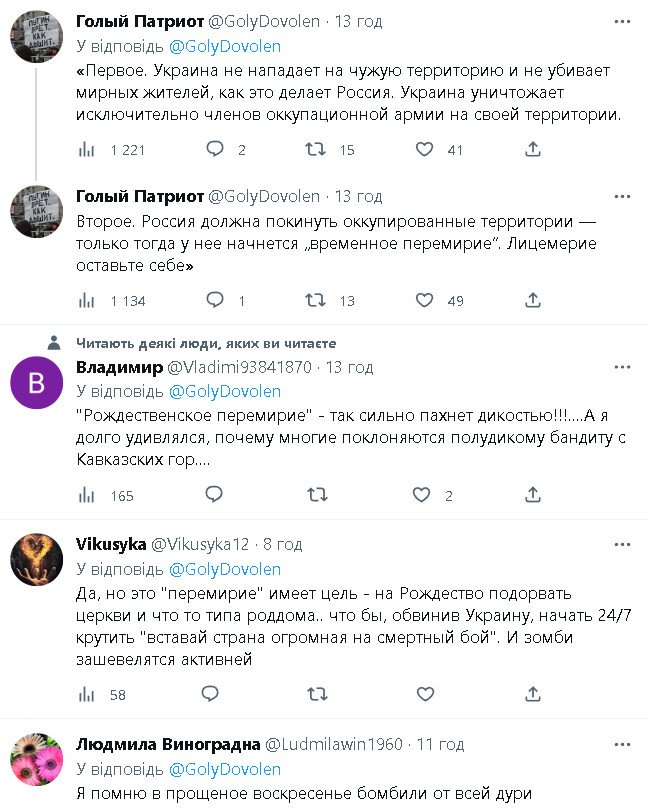649x812 pixels.
Task: Reply to Владимир's comment
Action: (214, 495)
